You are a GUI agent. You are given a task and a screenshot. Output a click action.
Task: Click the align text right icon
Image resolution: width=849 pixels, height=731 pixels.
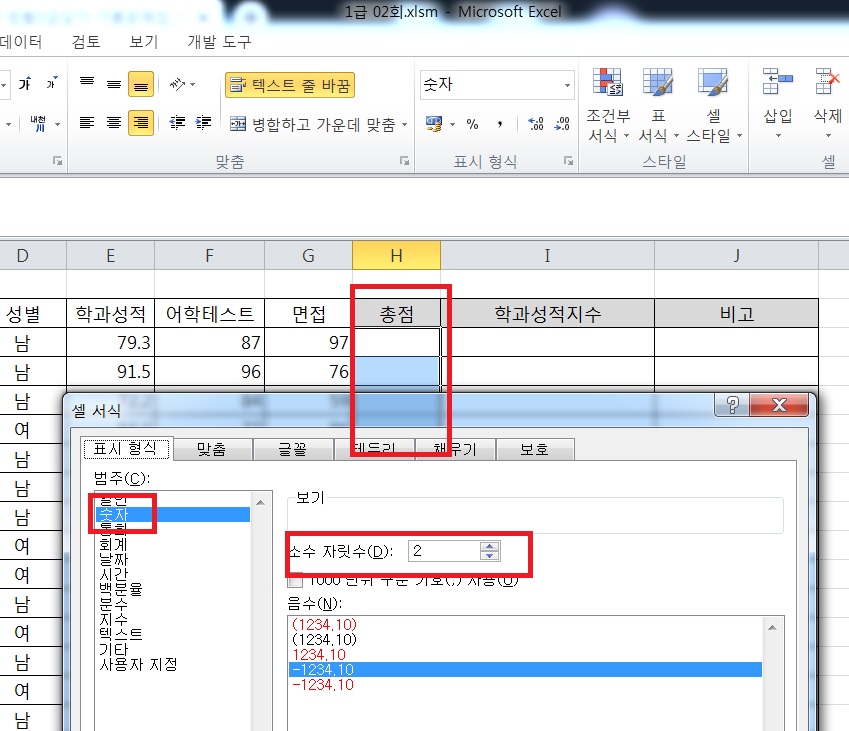(x=141, y=123)
